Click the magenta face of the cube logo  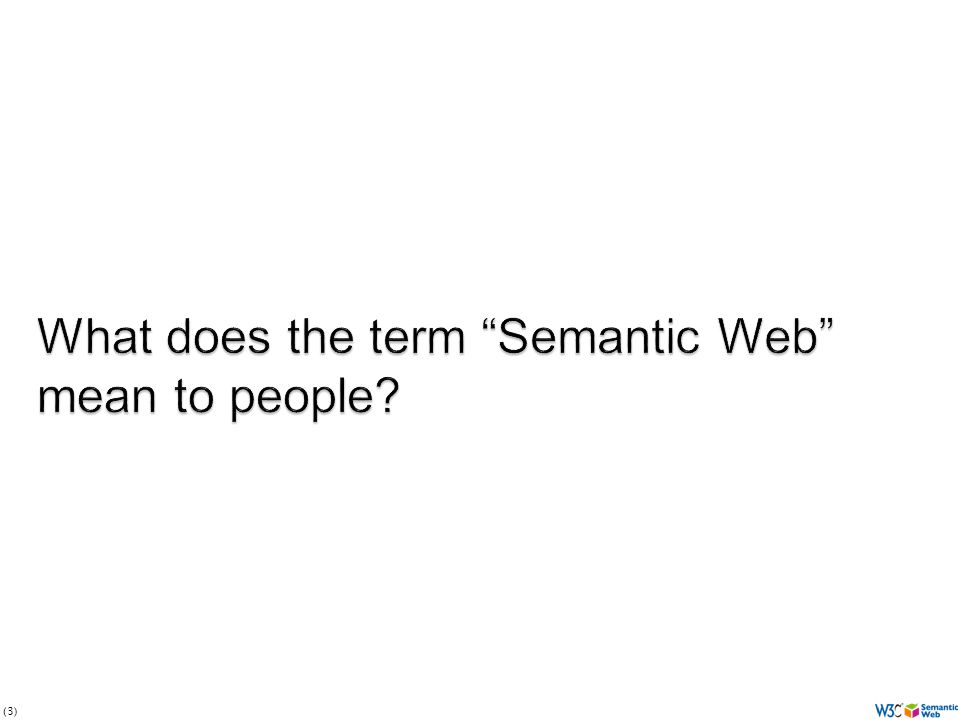[916, 713]
